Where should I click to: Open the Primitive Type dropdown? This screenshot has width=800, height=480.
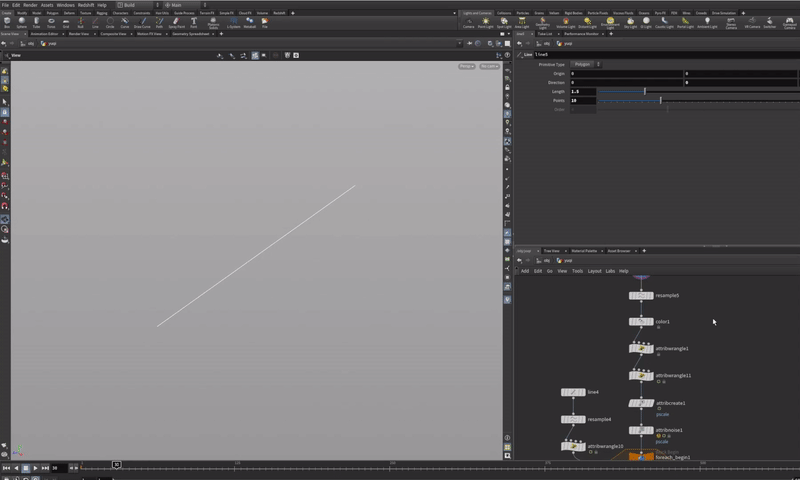[x=586, y=64]
